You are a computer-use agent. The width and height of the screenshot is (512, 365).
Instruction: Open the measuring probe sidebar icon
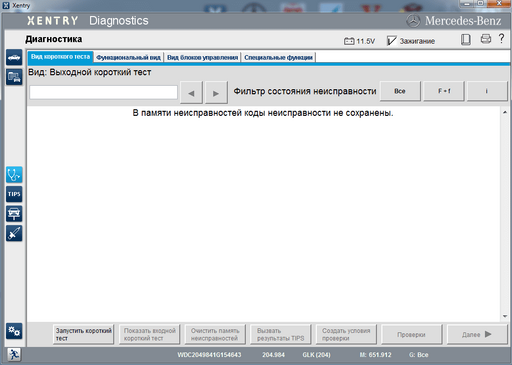(x=14, y=233)
